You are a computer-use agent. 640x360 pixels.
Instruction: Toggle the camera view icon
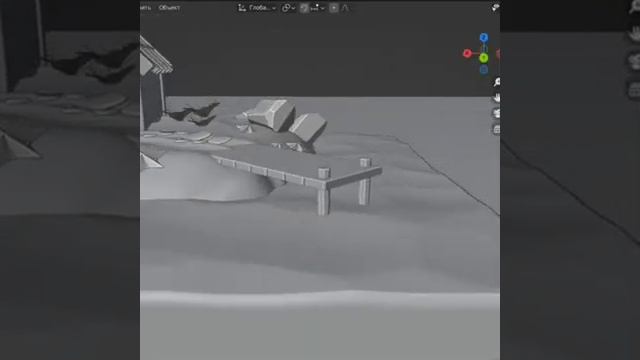click(x=496, y=113)
